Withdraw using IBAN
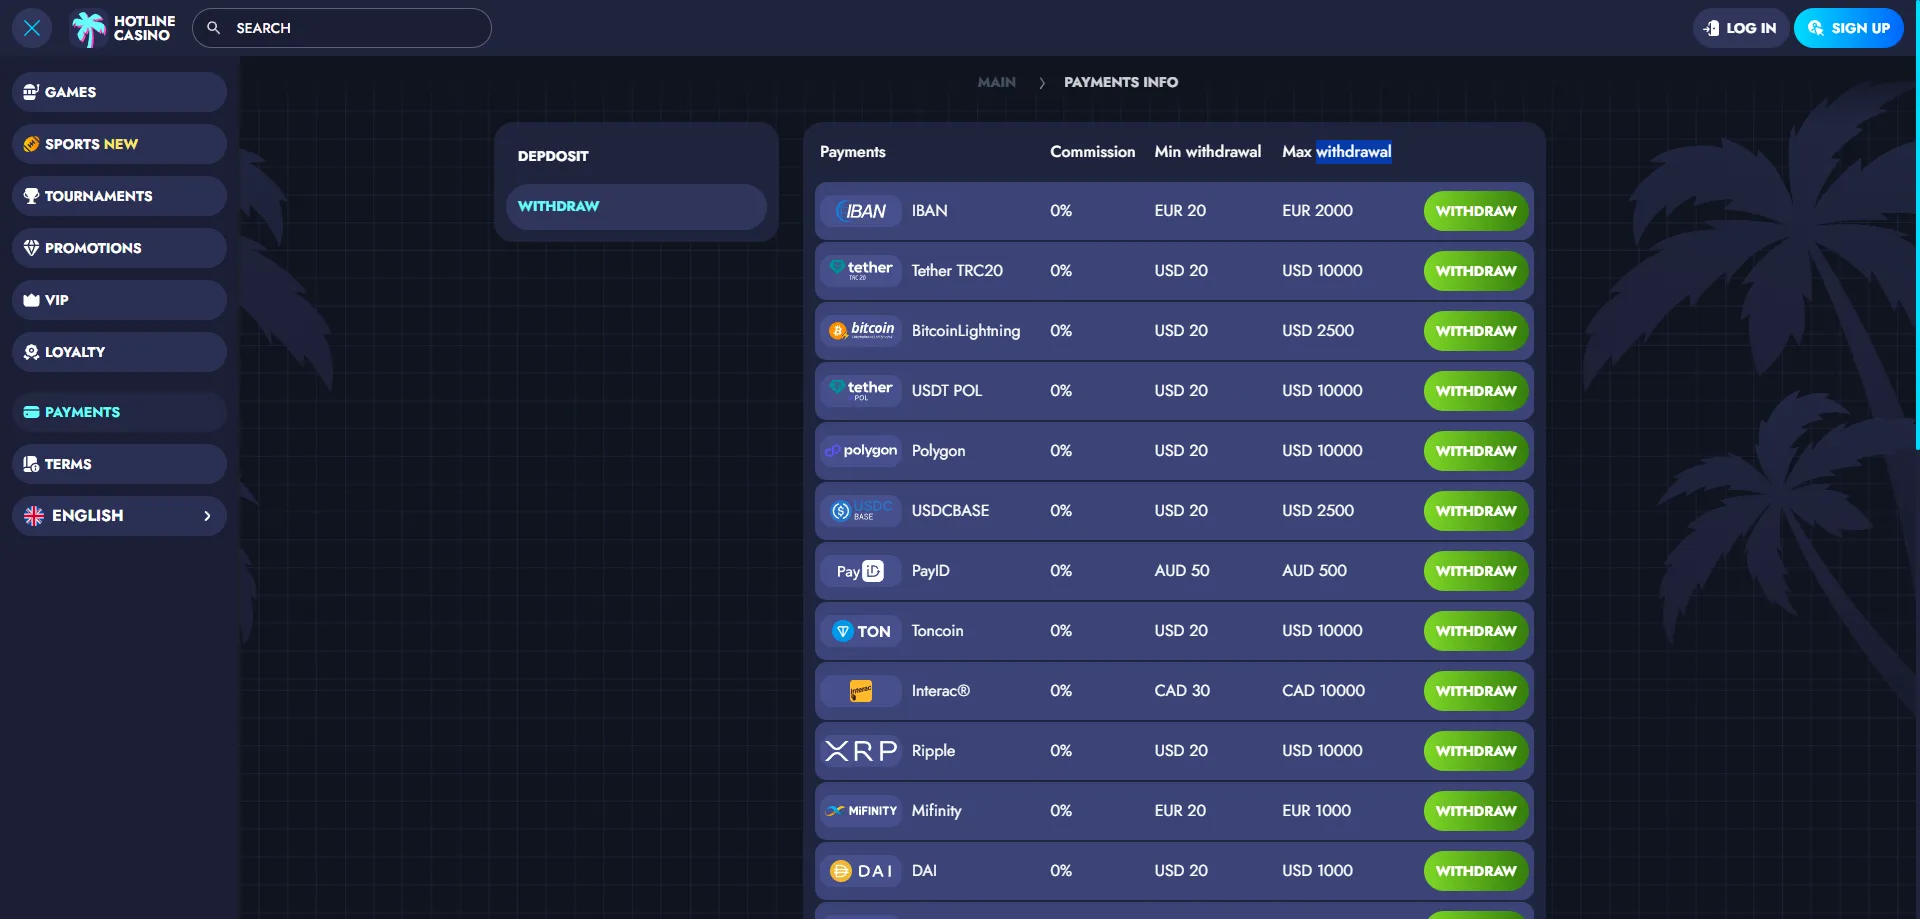Viewport: 1920px width, 919px height. (x=1476, y=211)
